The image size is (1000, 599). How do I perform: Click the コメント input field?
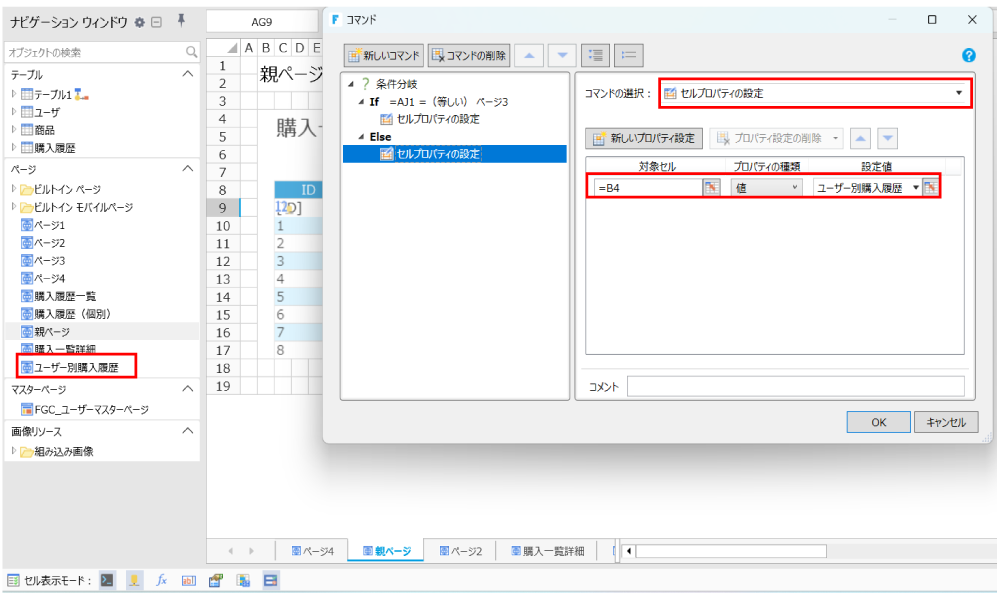(x=795, y=387)
